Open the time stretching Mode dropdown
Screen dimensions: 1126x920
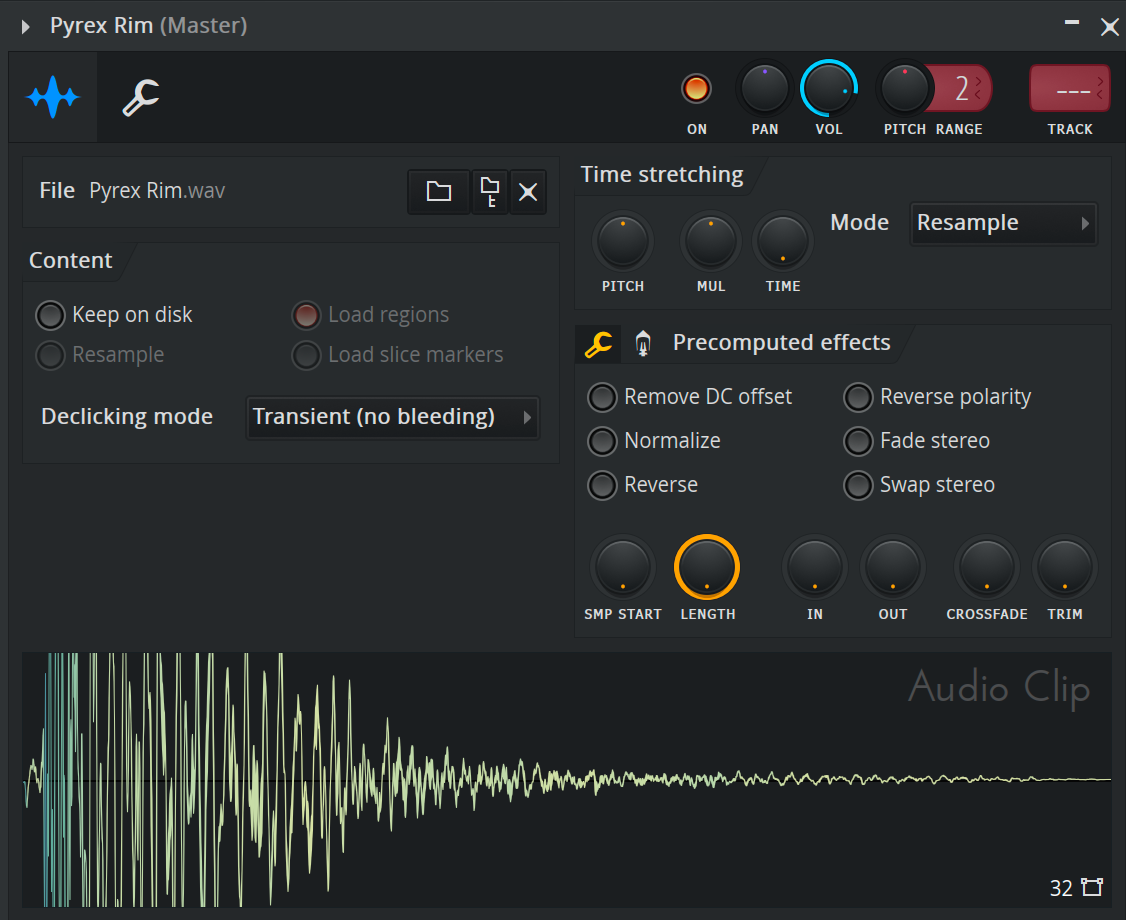pos(1003,223)
